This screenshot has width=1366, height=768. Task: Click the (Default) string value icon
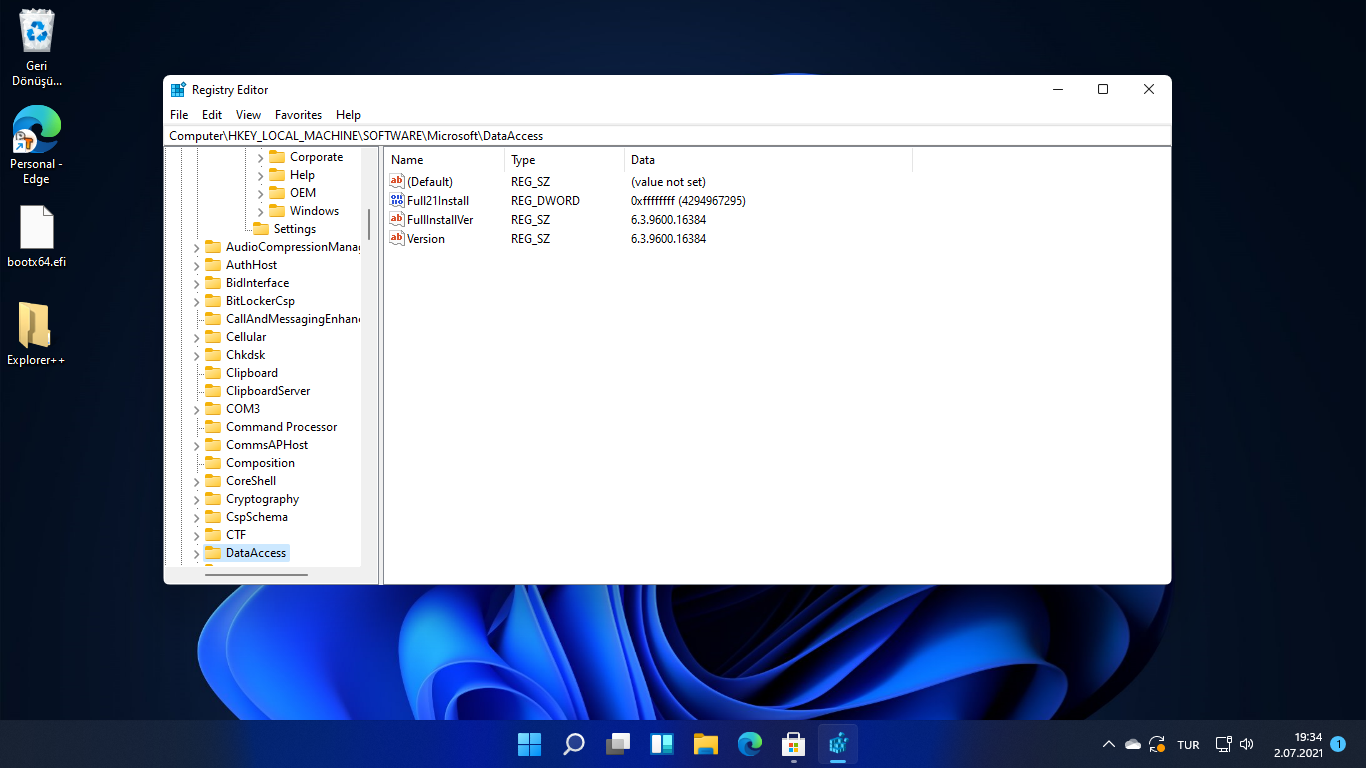click(397, 182)
